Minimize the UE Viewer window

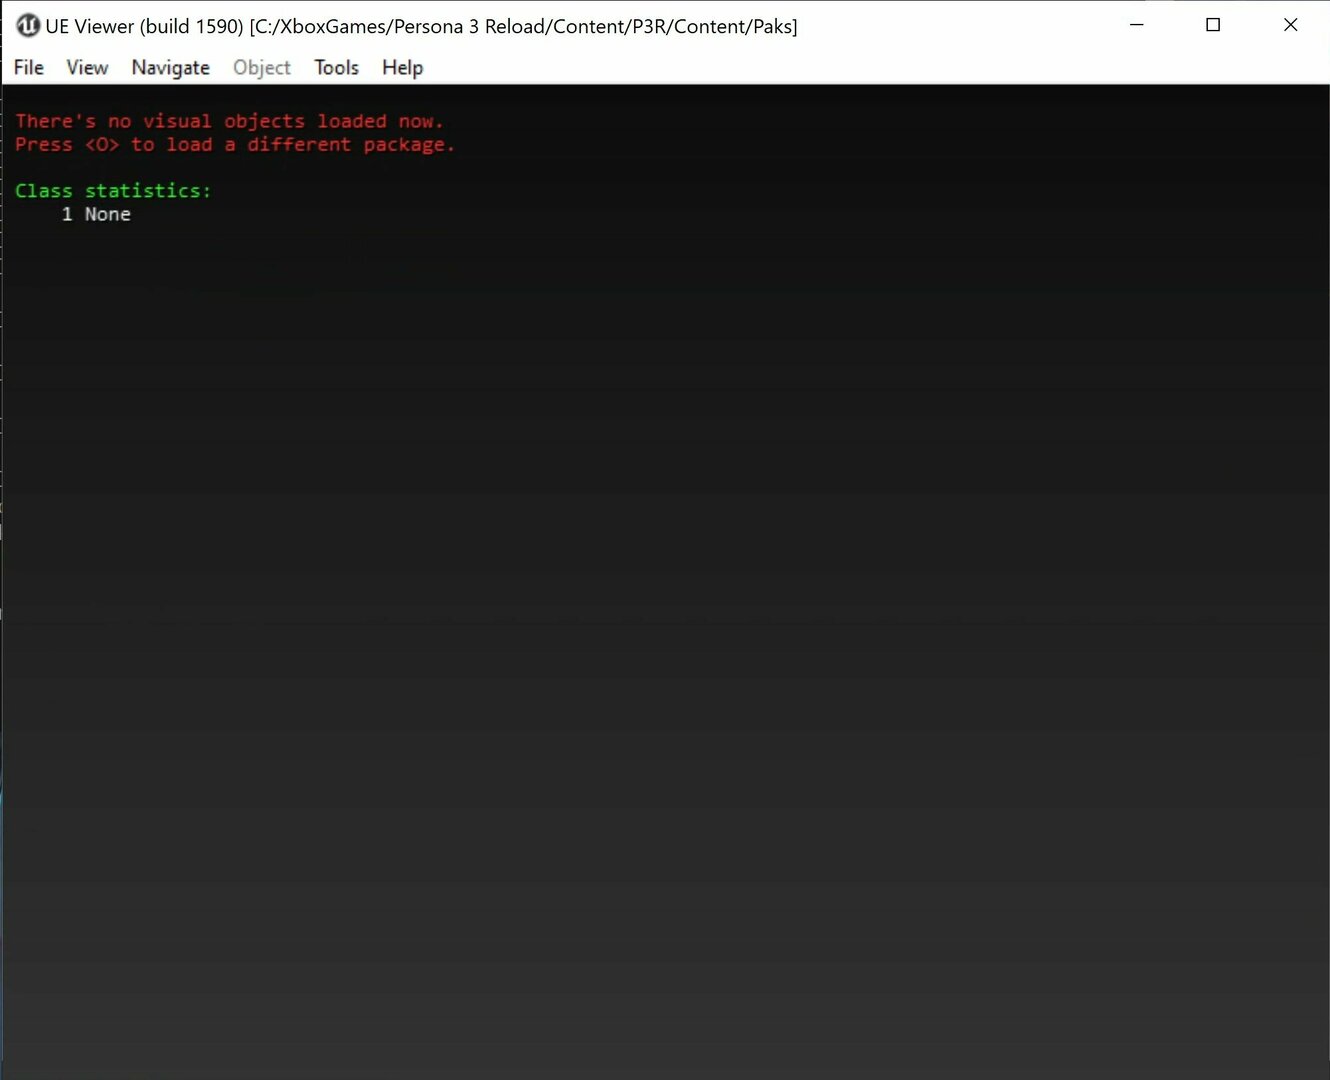1136,25
